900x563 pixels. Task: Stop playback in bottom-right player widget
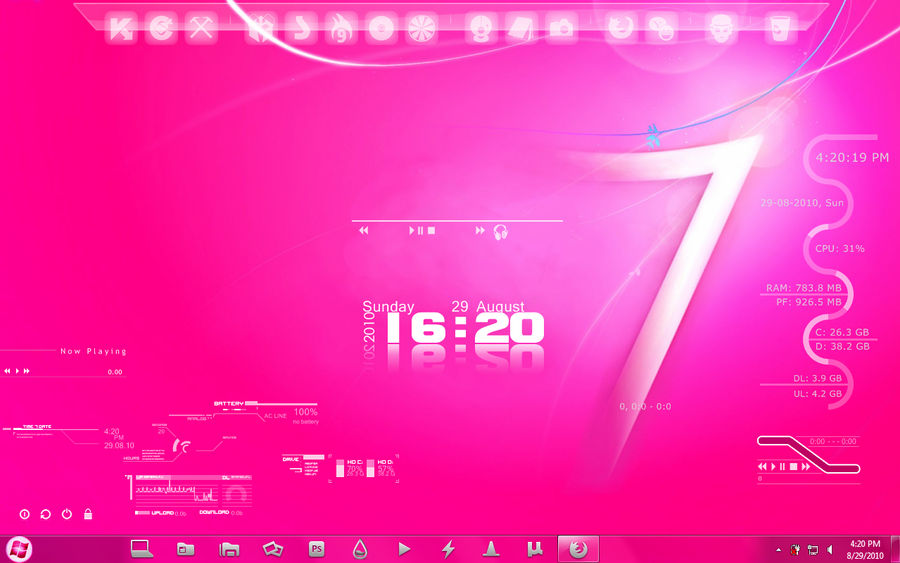coord(793,467)
